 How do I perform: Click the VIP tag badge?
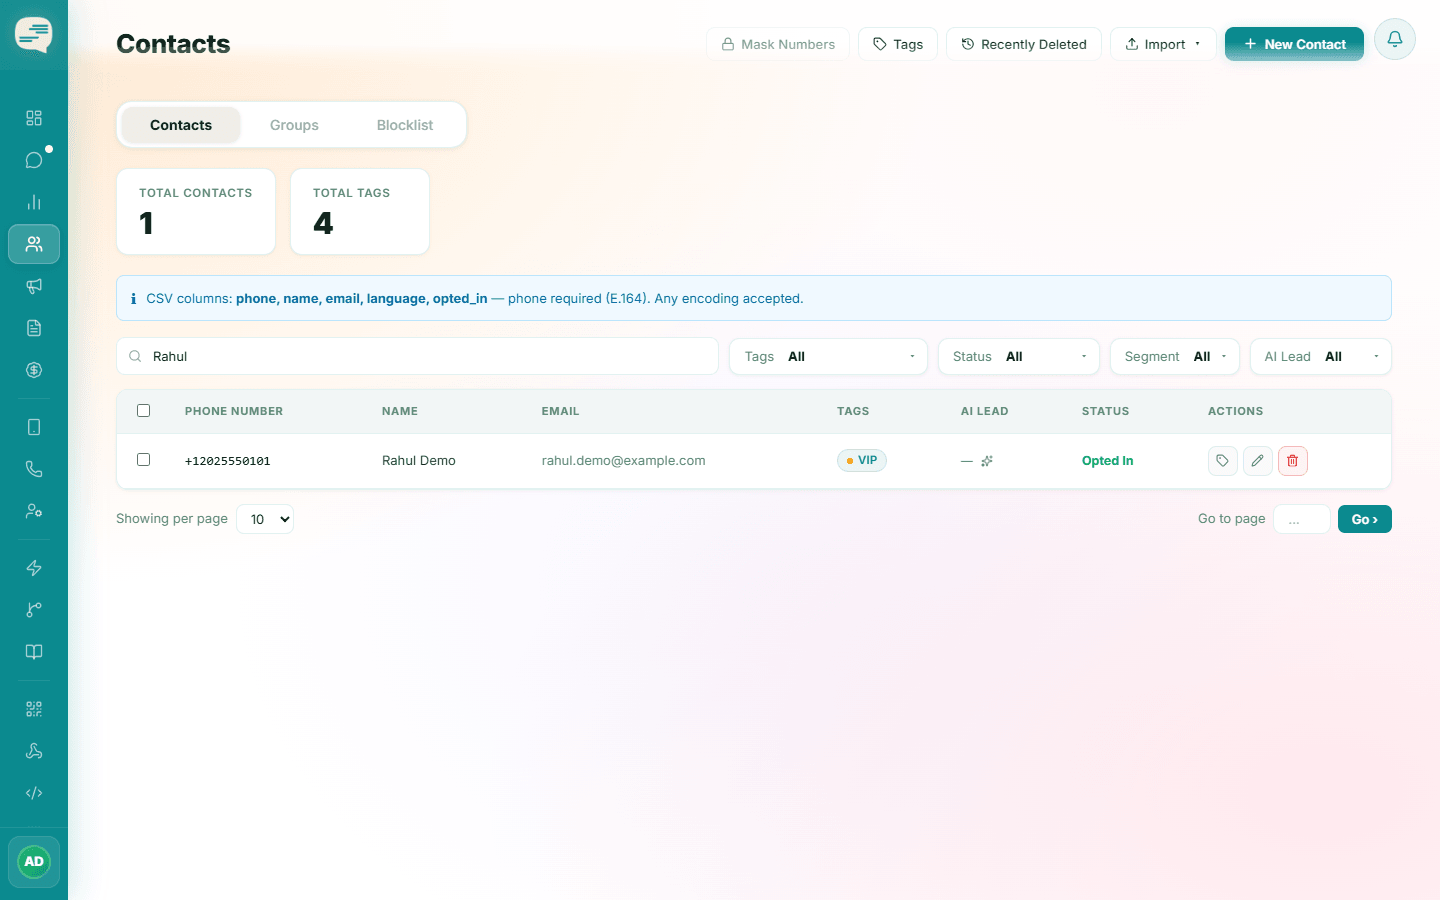(862, 461)
